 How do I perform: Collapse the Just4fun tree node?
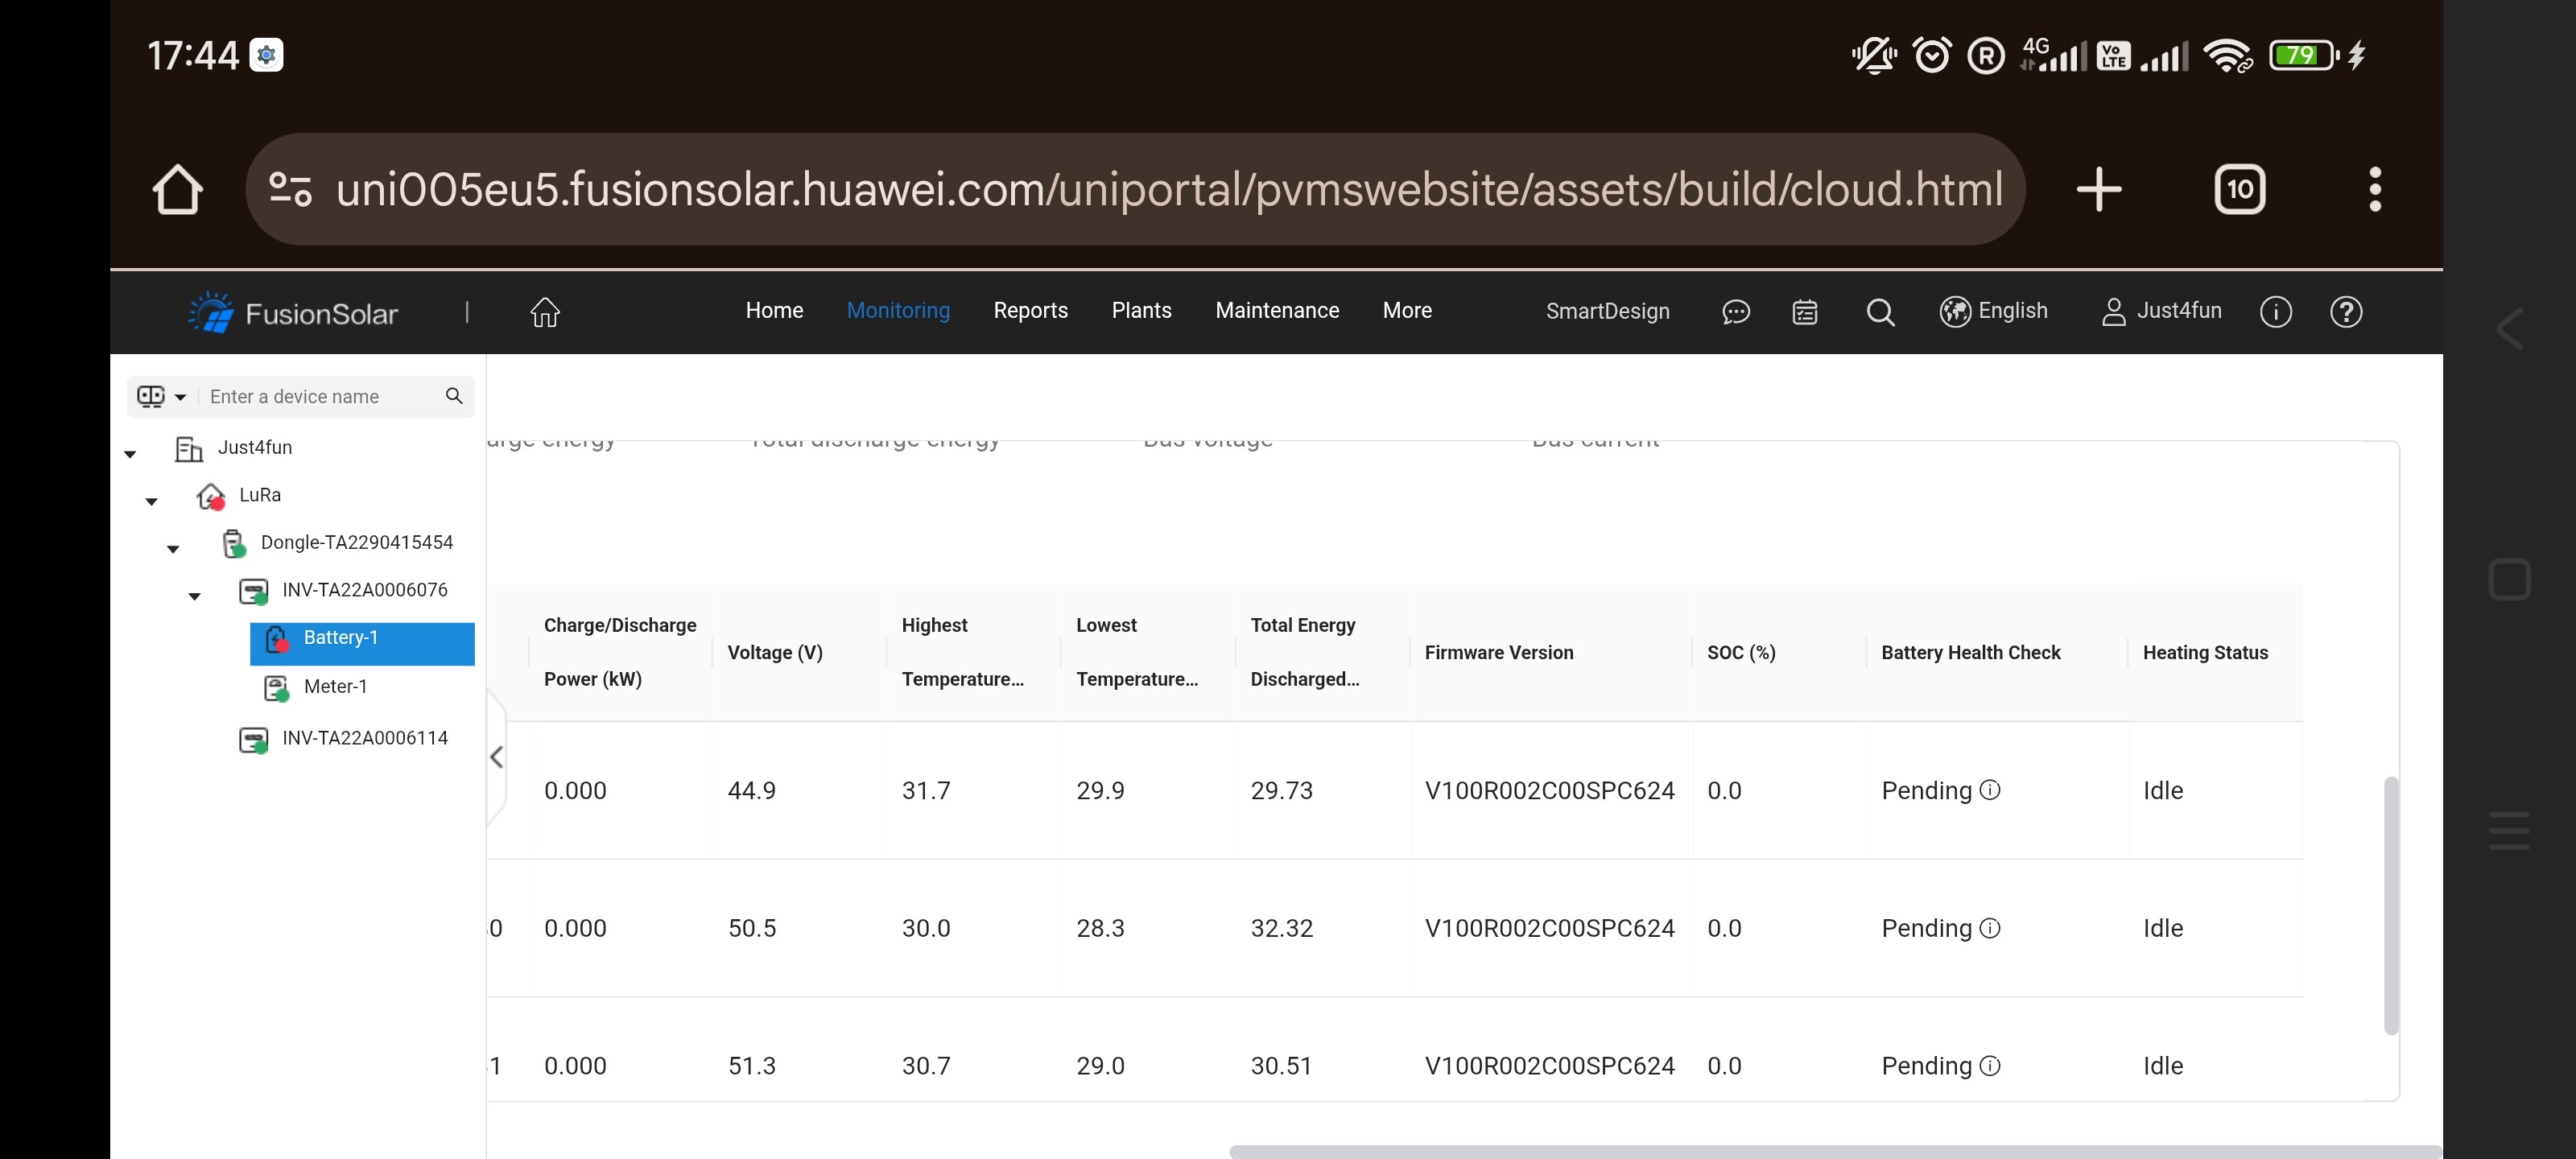tap(130, 454)
